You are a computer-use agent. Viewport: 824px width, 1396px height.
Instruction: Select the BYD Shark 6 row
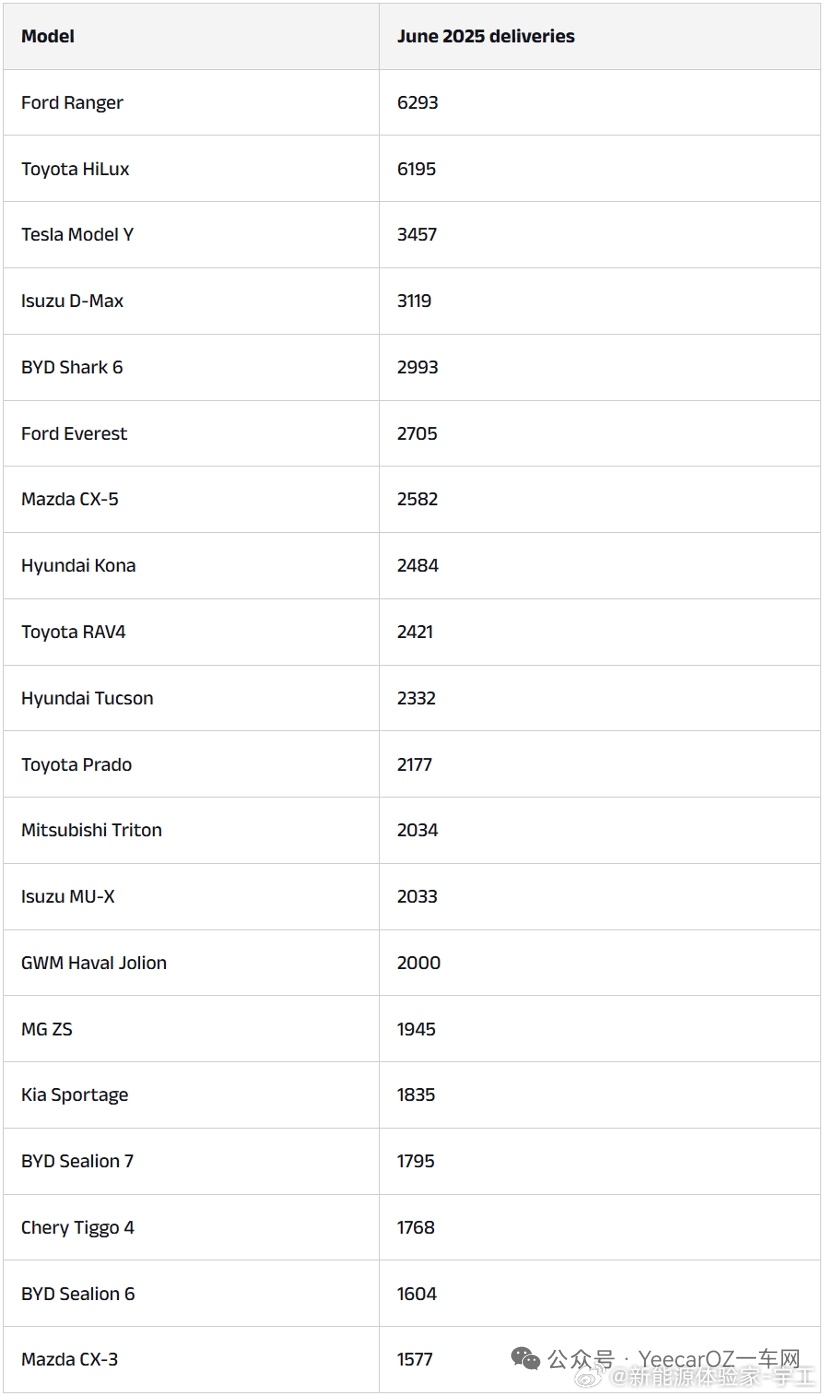(412, 367)
